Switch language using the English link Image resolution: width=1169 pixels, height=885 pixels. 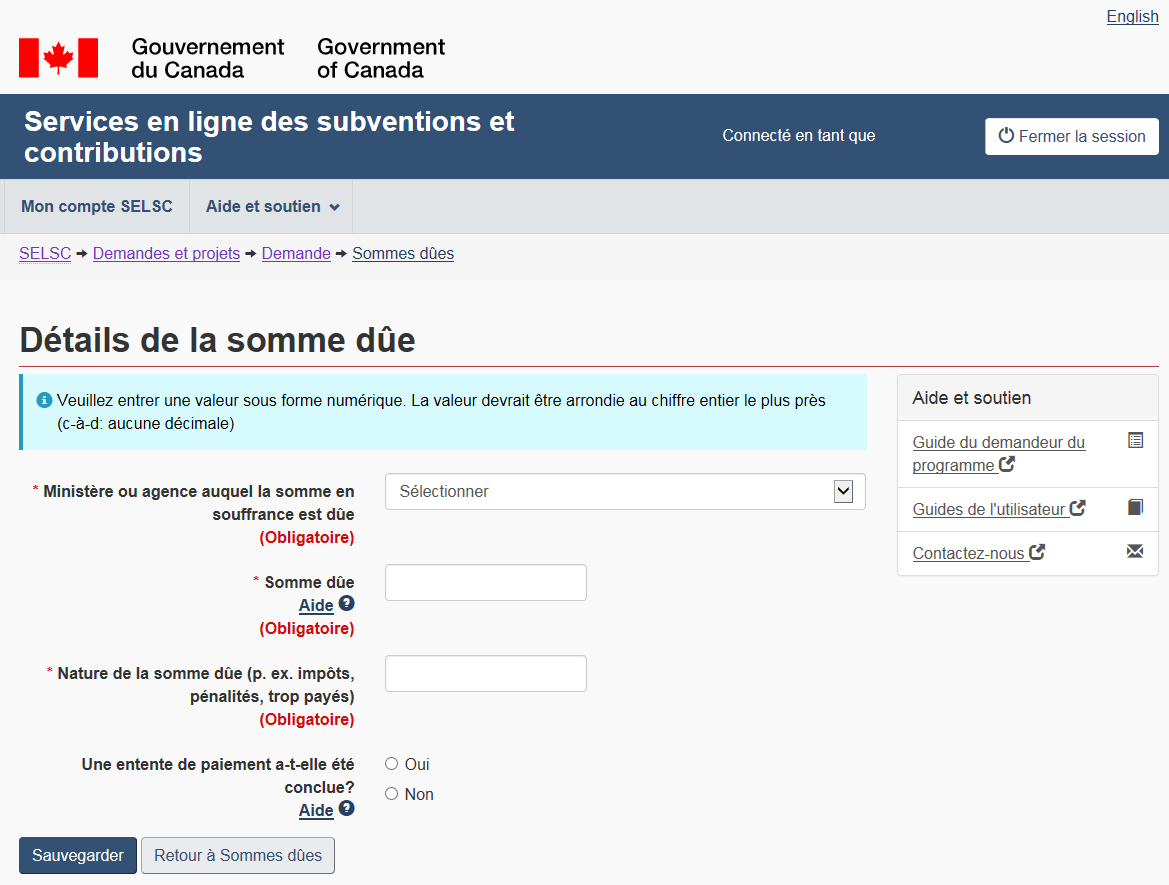[x=1132, y=17]
